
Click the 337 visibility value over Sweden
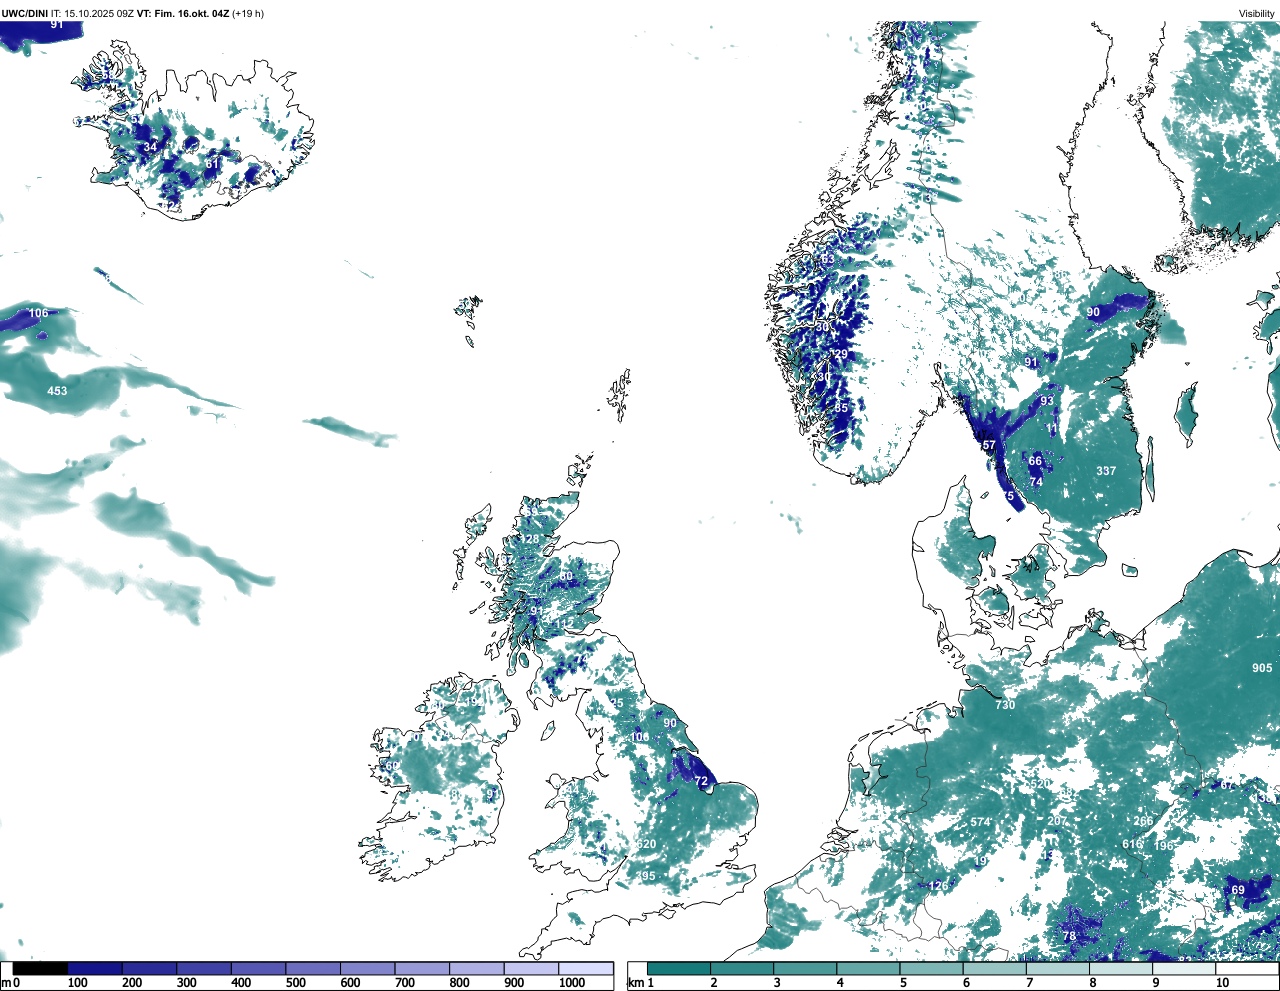tap(1105, 470)
